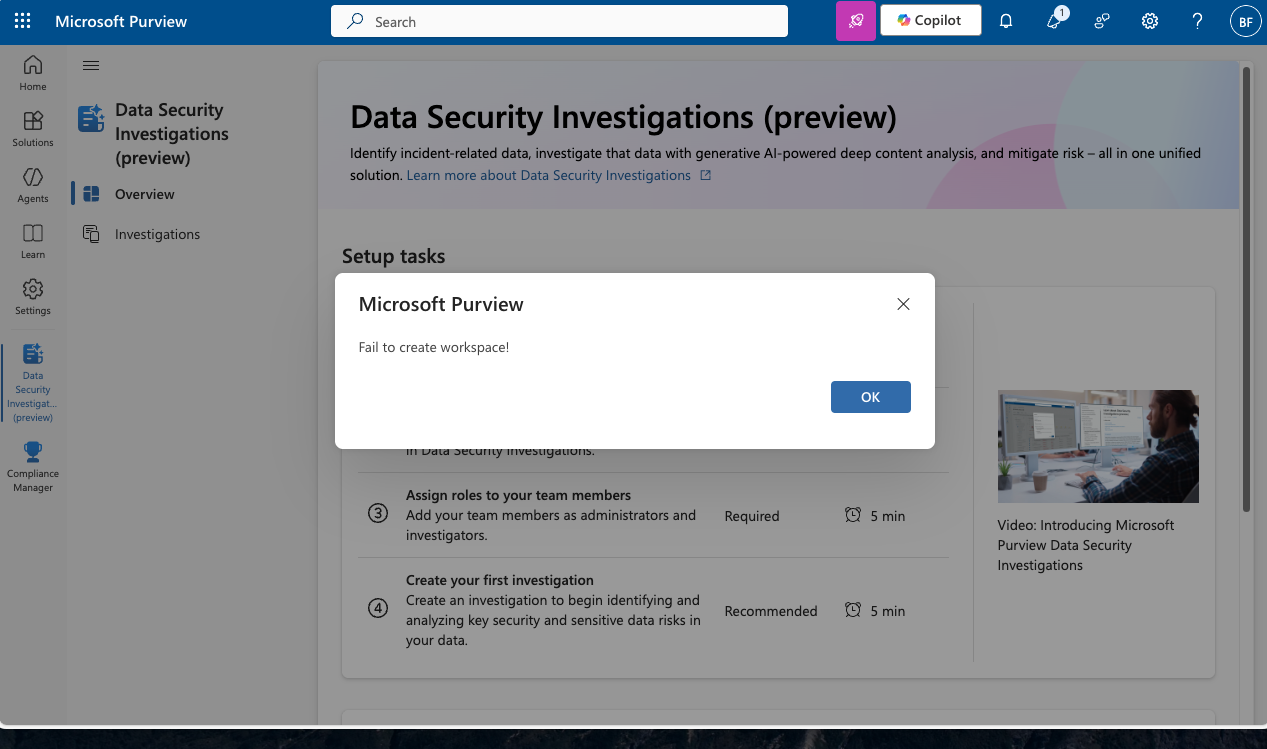The width and height of the screenshot is (1267, 749).
Task: Open the notifications bell
Action: [x=1006, y=21]
